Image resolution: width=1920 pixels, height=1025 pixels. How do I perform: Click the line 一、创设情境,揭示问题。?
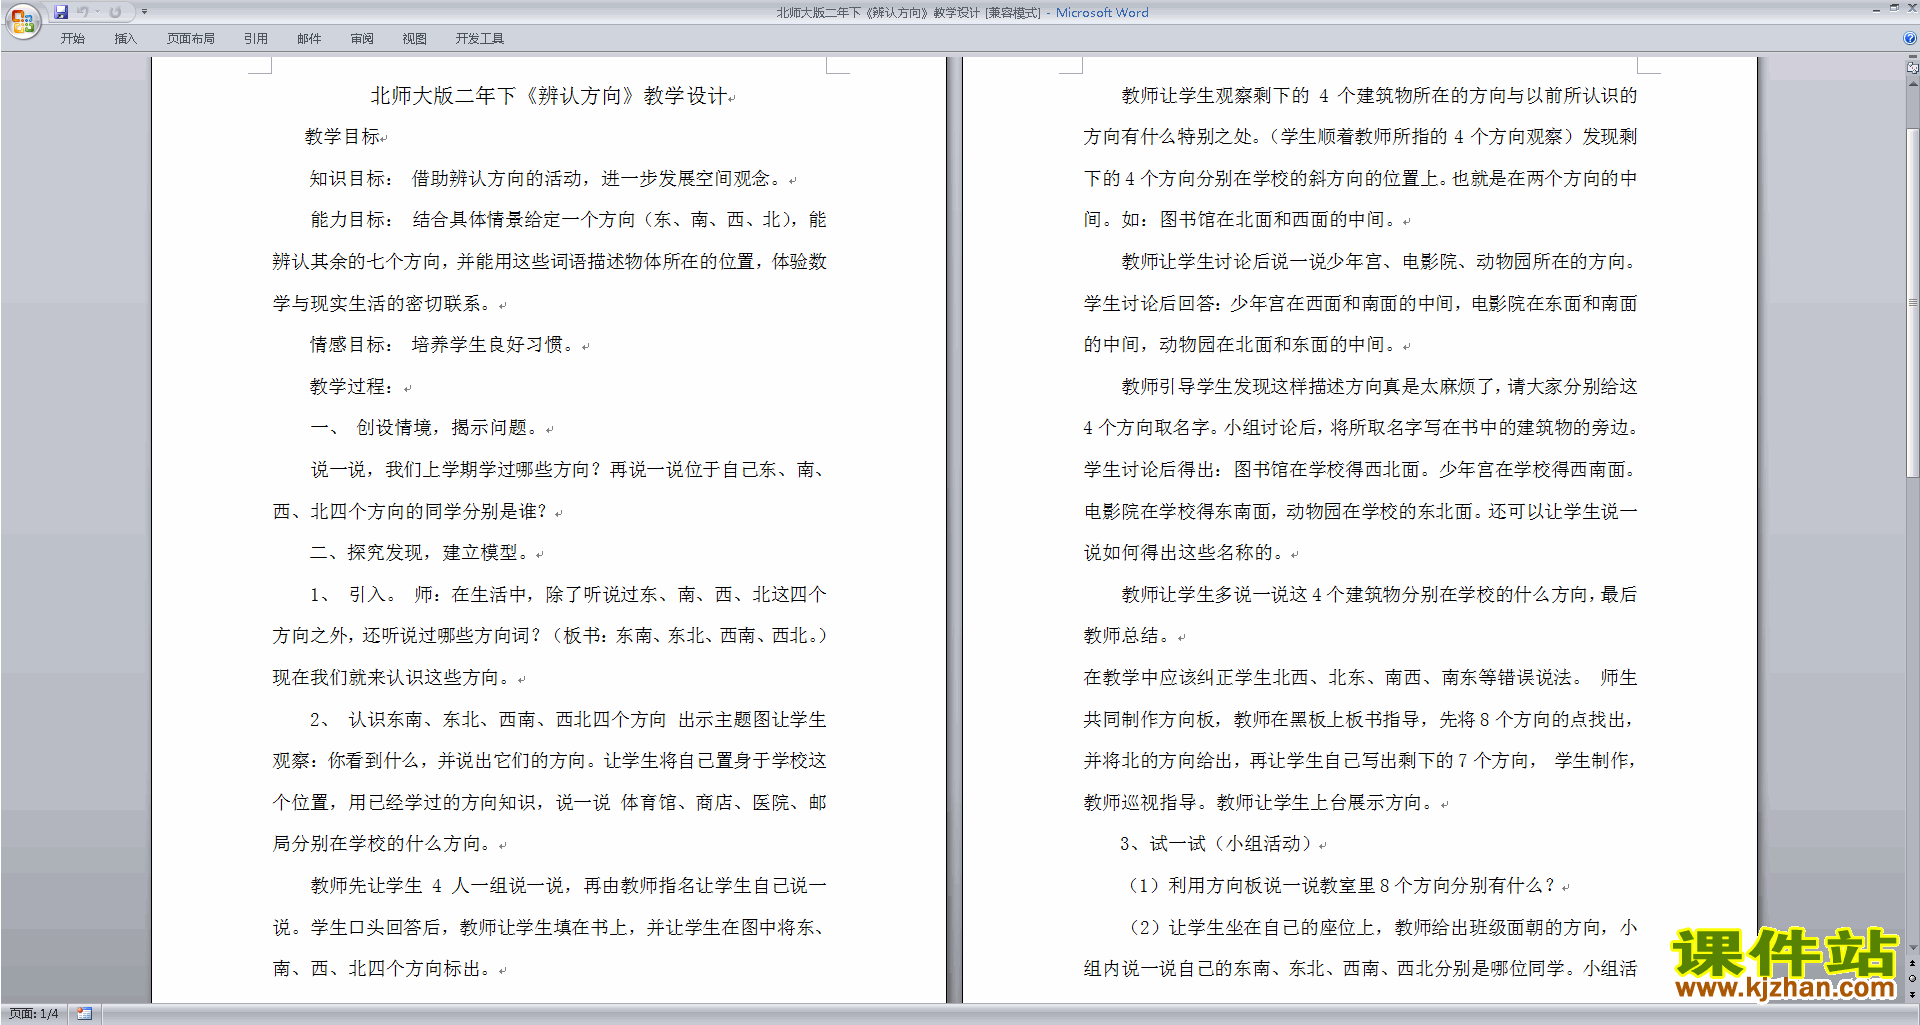(x=427, y=428)
